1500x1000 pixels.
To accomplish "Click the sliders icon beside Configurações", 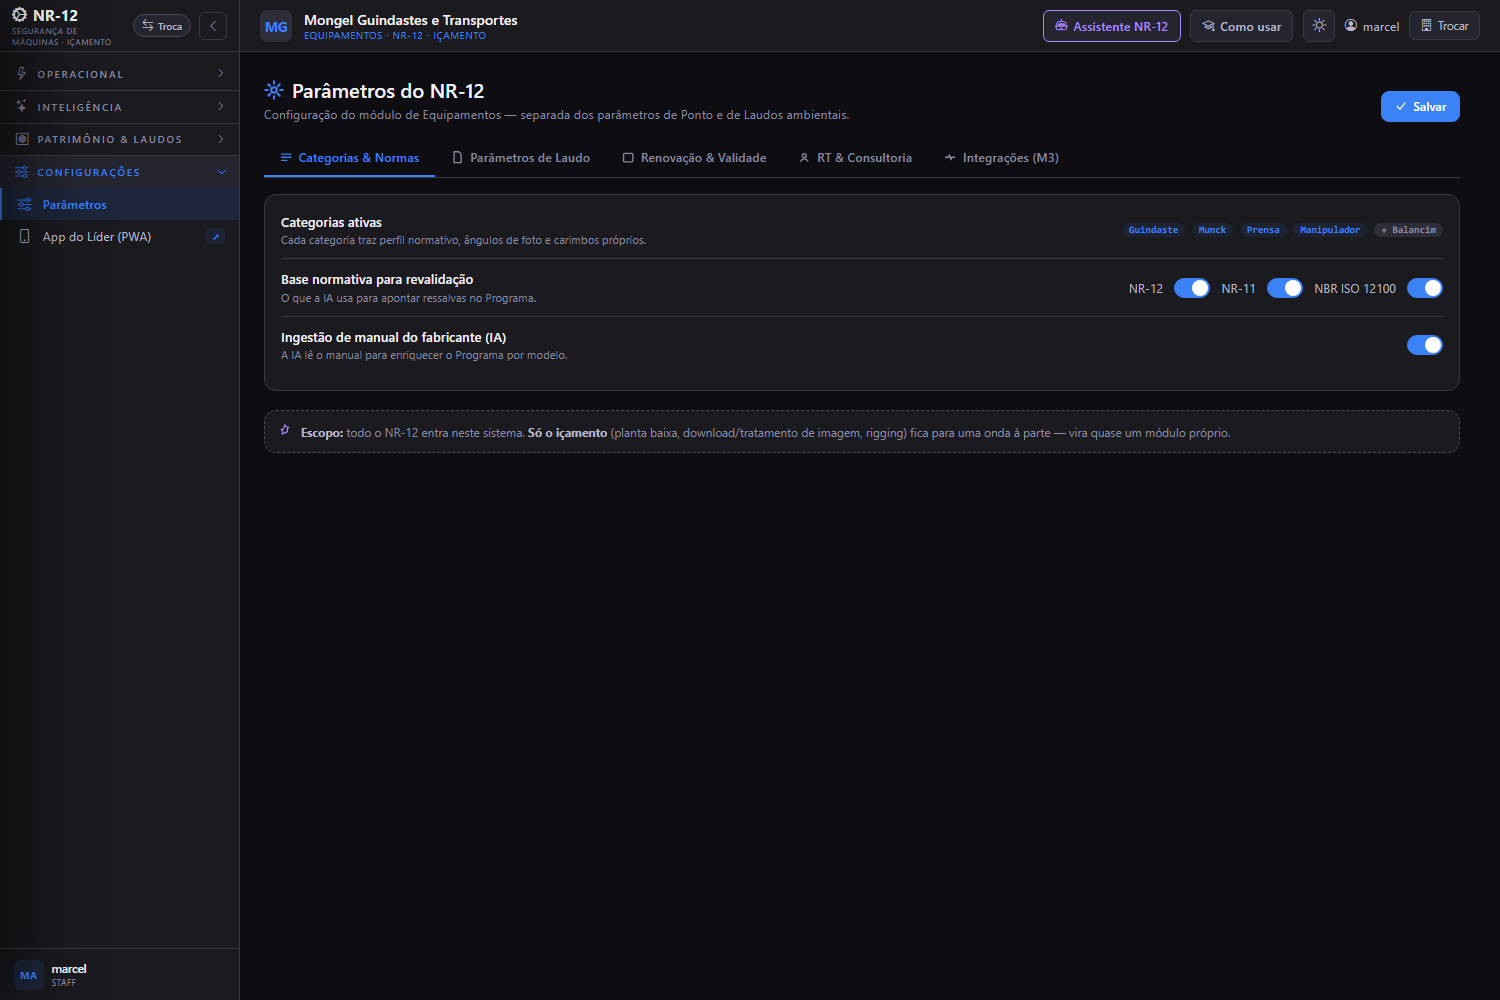I will 22,172.
